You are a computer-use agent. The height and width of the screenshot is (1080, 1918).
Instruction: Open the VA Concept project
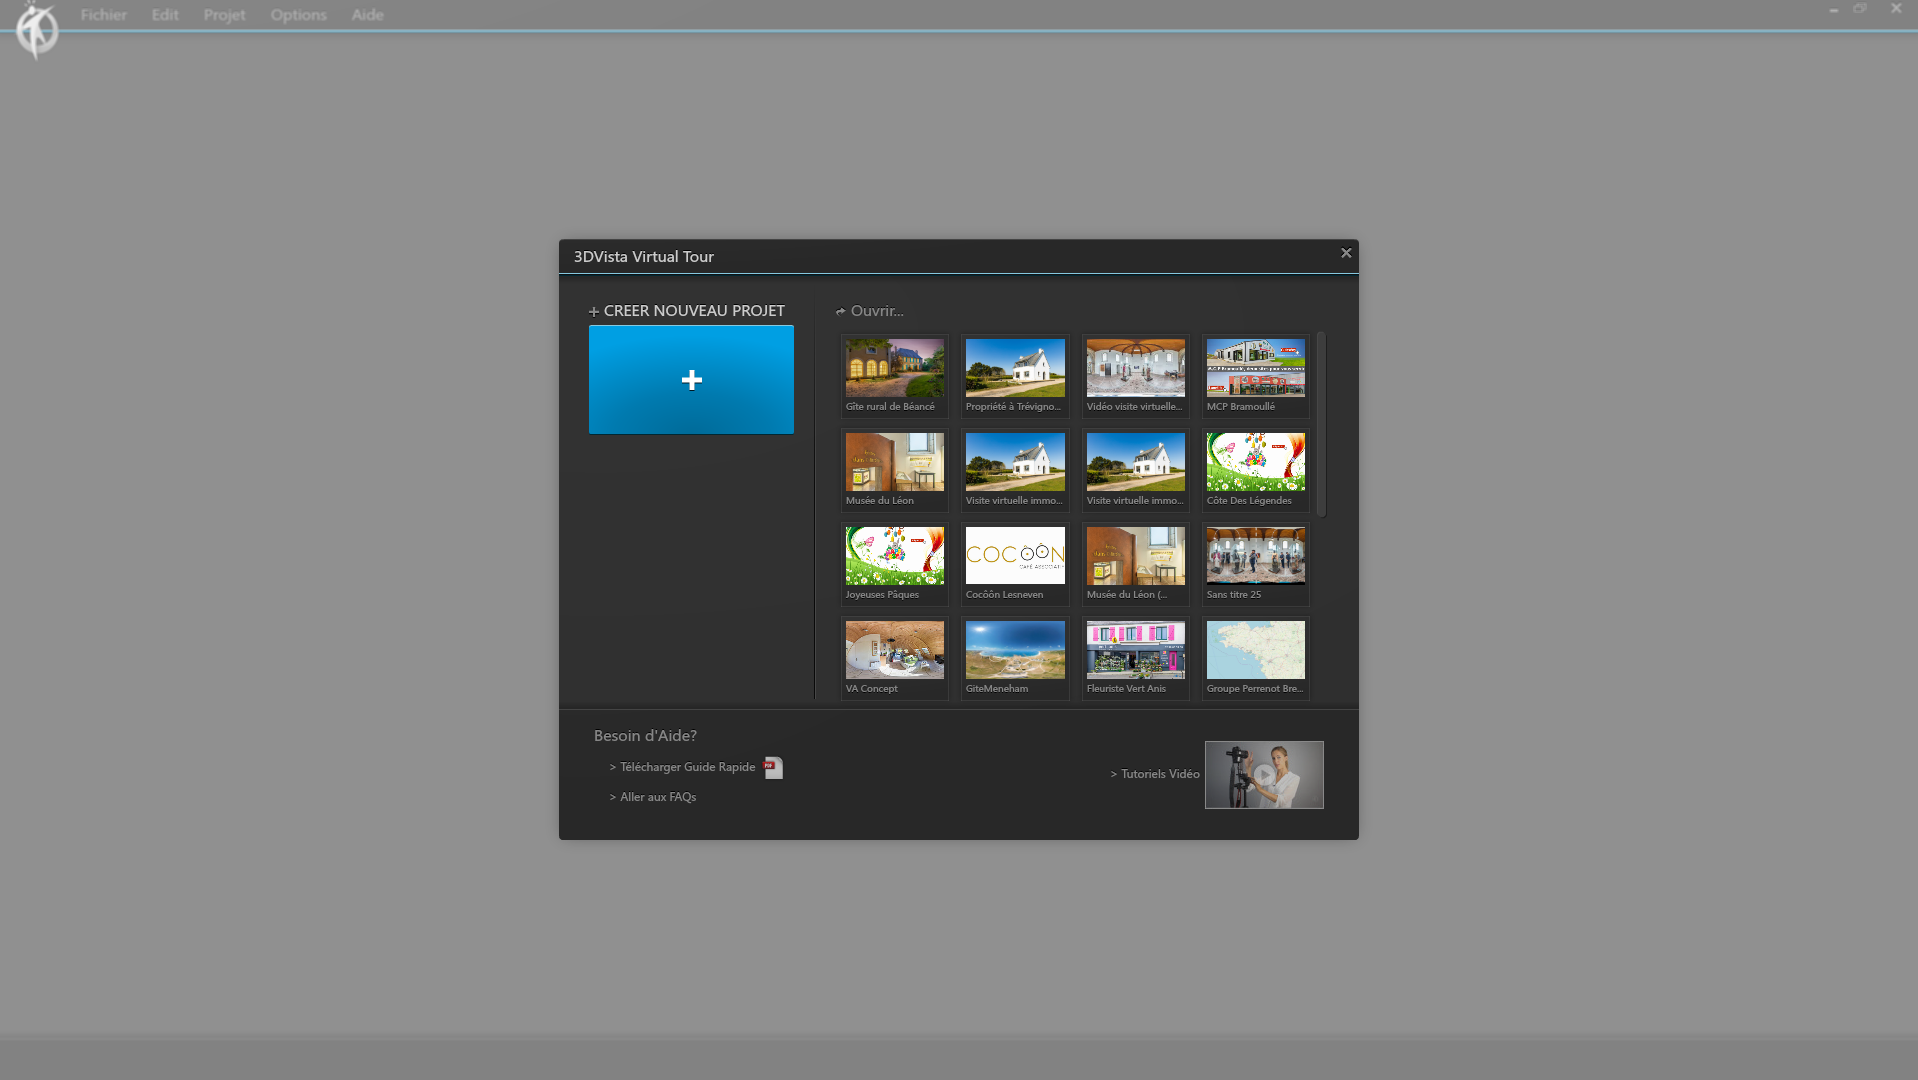[895, 658]
